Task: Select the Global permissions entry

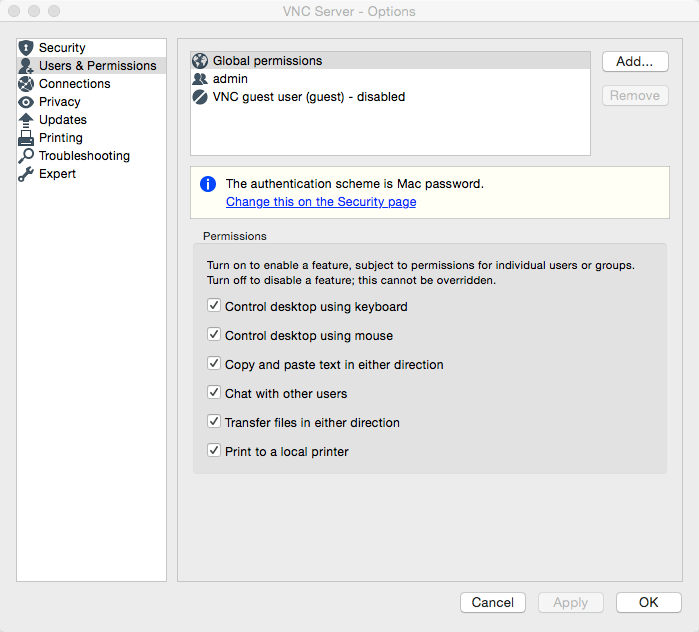Action: [x=391, y=61]
